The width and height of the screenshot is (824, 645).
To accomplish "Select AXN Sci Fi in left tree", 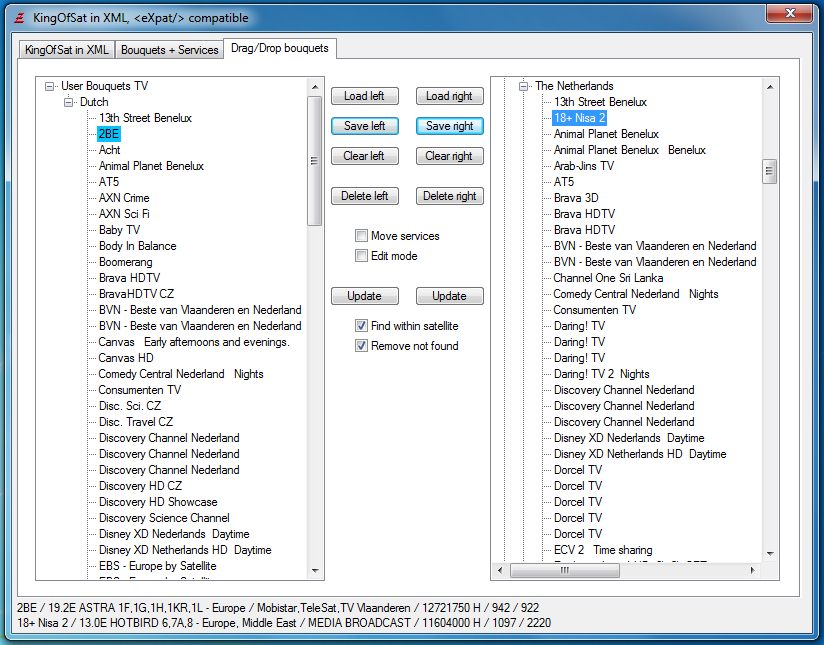I will pyautogui.click(x=124, y=214).
